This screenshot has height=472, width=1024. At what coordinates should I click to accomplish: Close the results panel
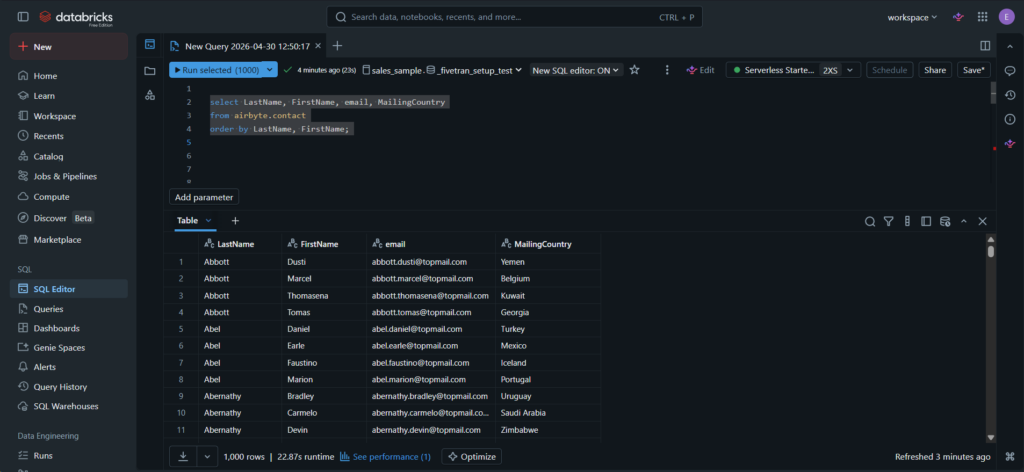pos(982,221)
